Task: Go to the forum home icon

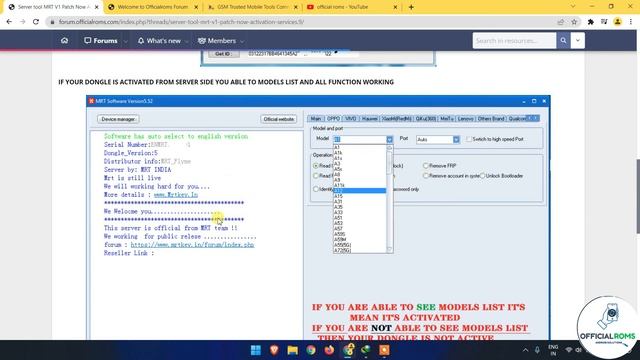Action: point(64,40)
